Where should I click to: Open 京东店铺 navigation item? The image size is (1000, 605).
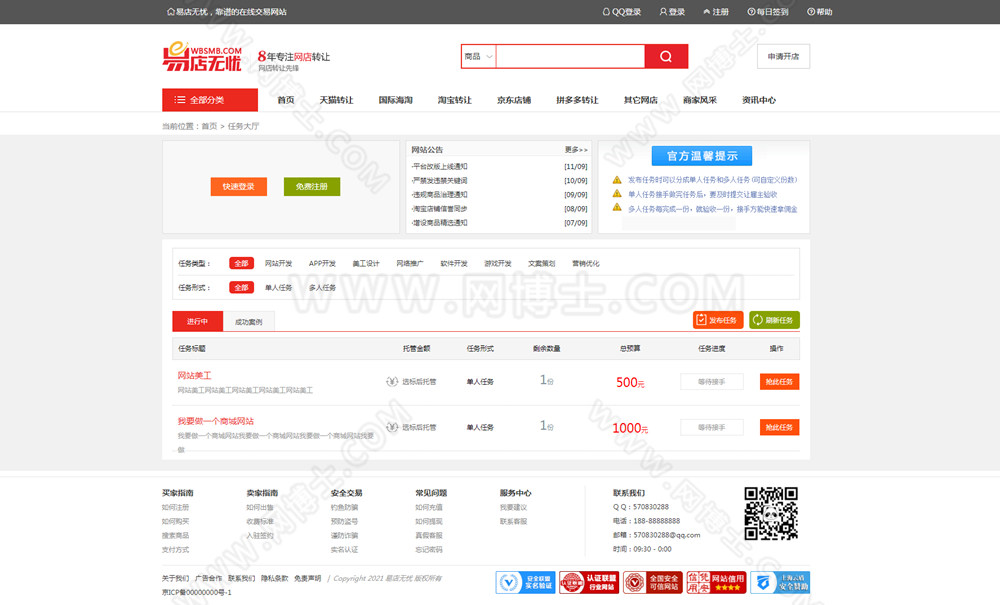point(514,100)
